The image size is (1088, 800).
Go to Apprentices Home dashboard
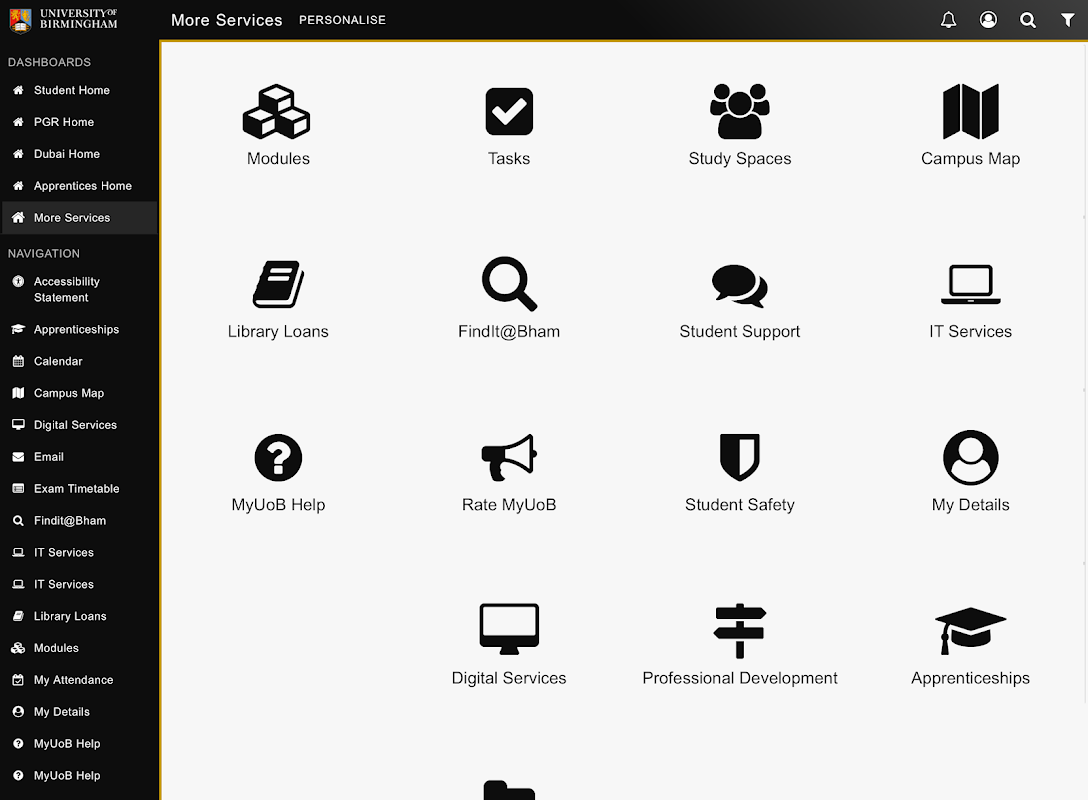pos(83,186)
